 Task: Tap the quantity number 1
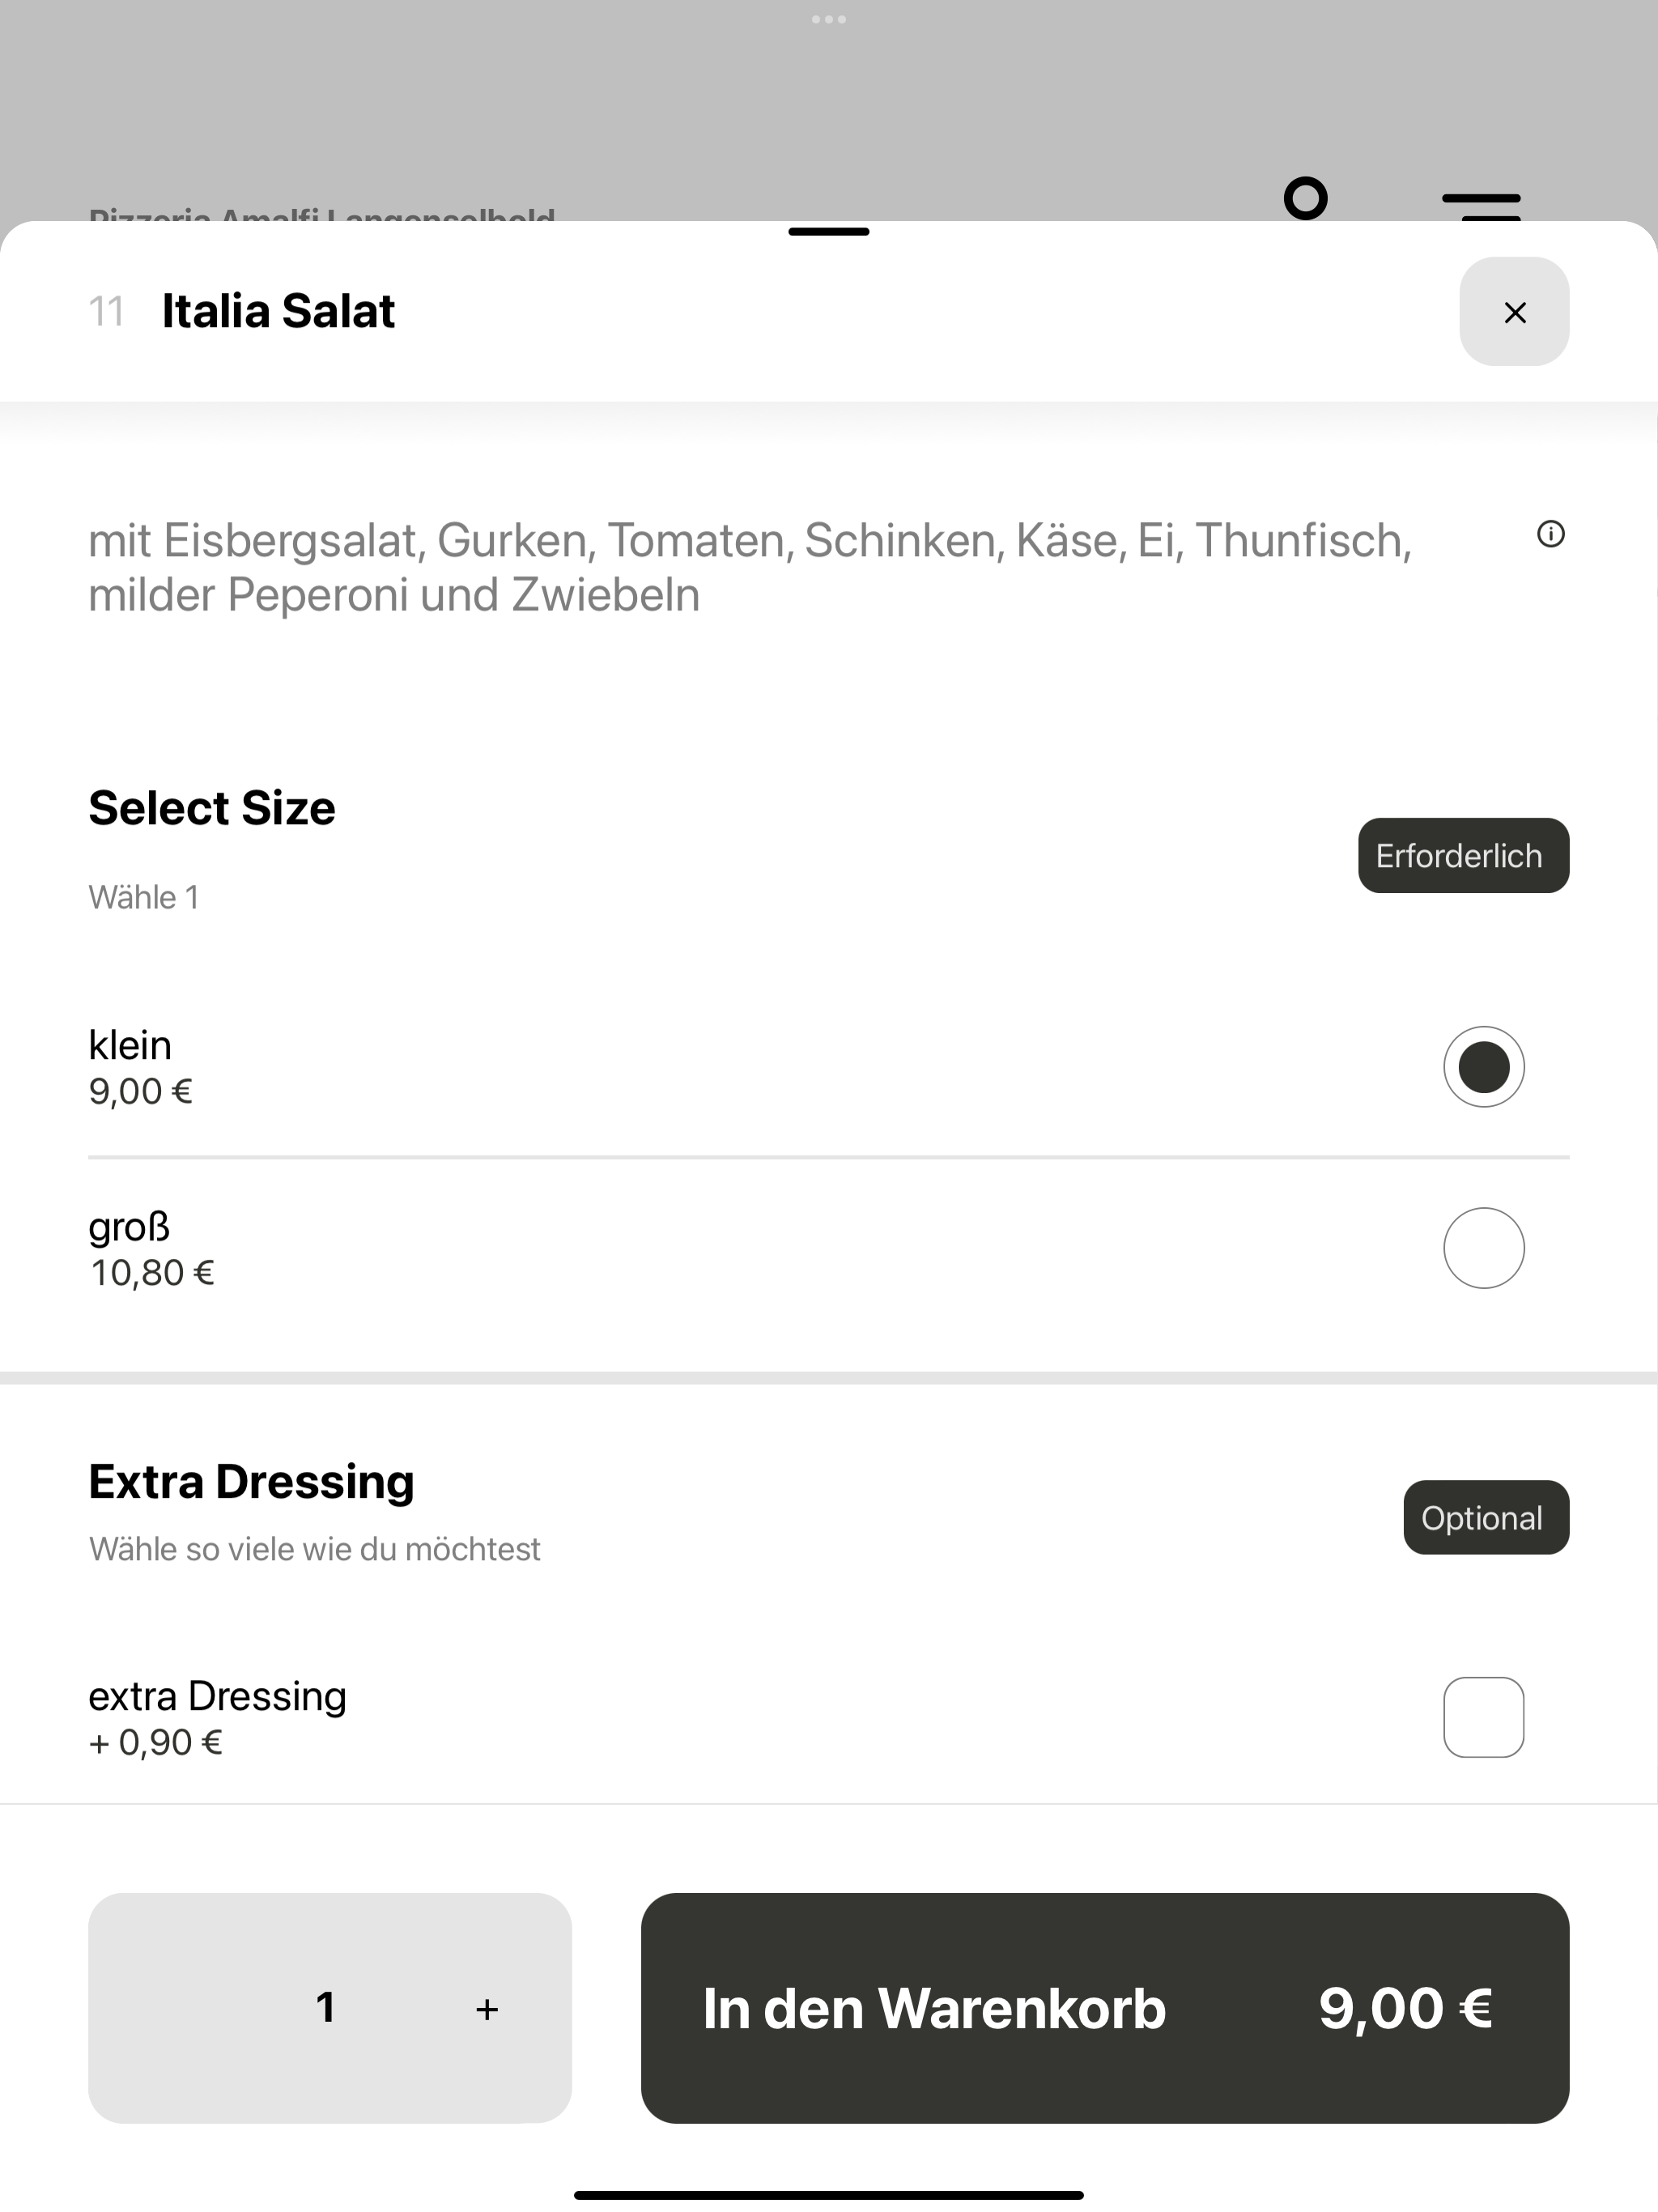325,2007
